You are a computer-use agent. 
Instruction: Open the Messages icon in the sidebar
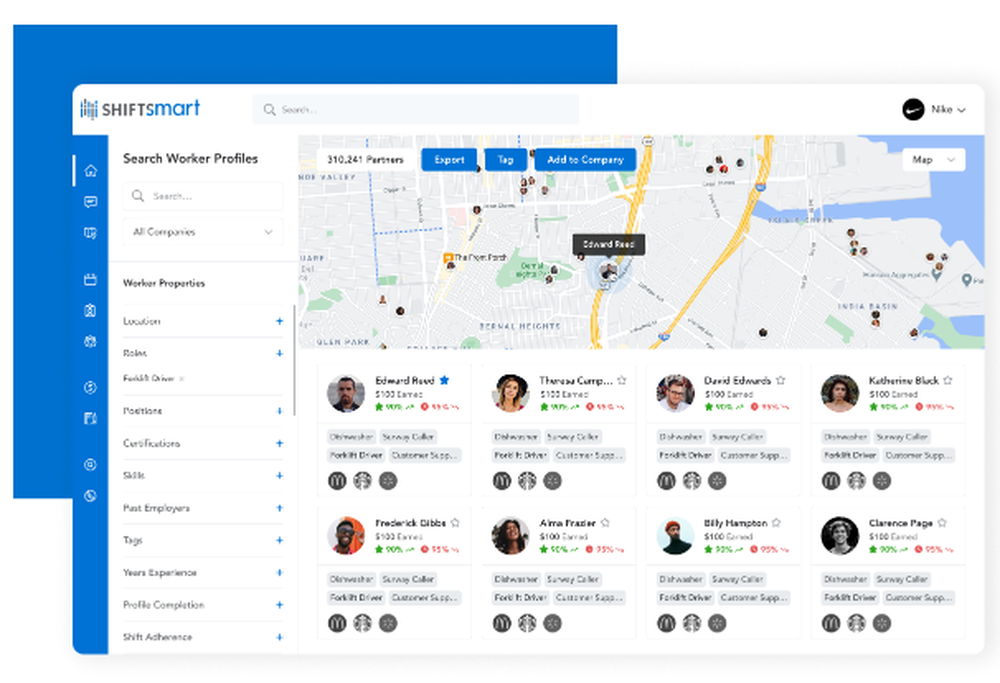90,202
